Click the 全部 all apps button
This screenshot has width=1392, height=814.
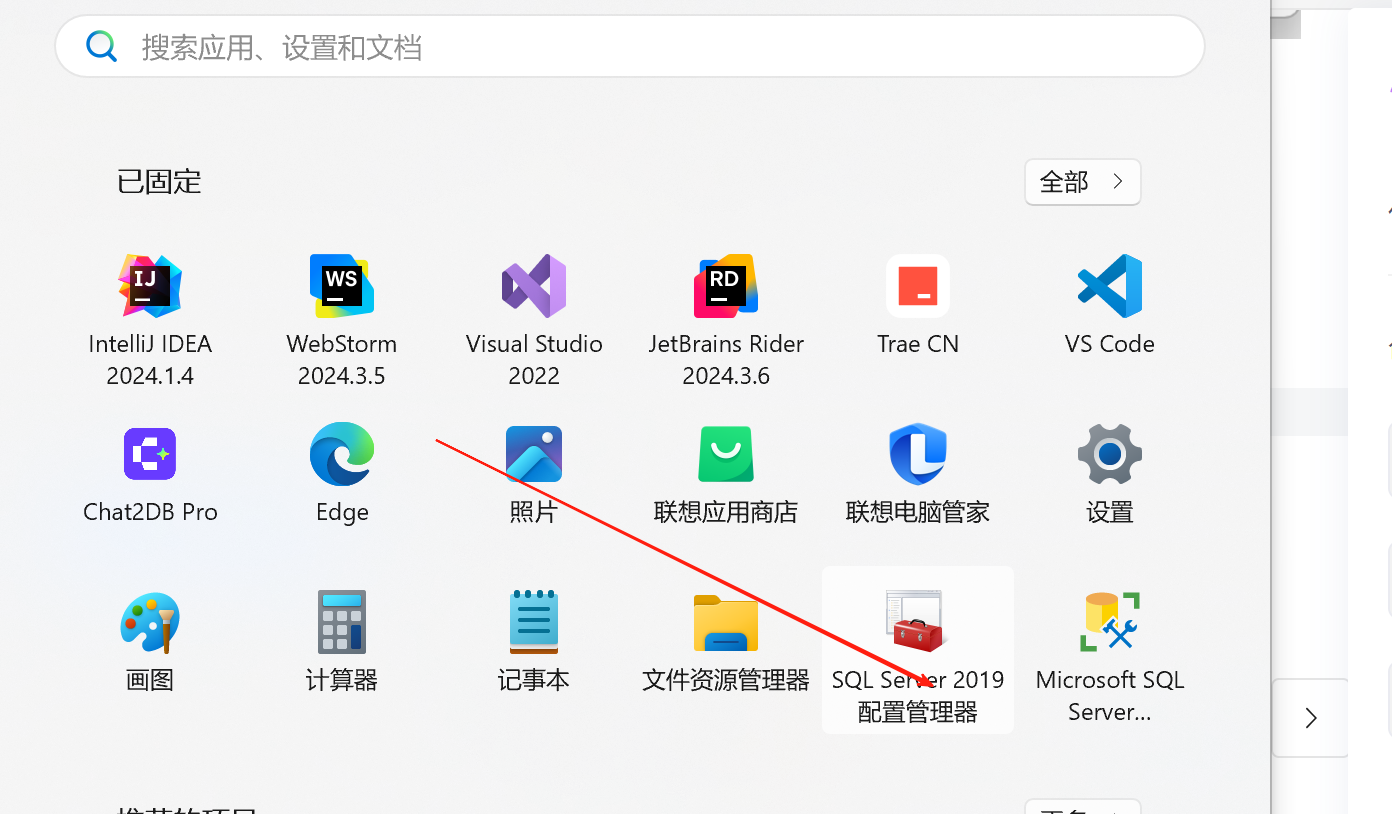coord(1083,182)
